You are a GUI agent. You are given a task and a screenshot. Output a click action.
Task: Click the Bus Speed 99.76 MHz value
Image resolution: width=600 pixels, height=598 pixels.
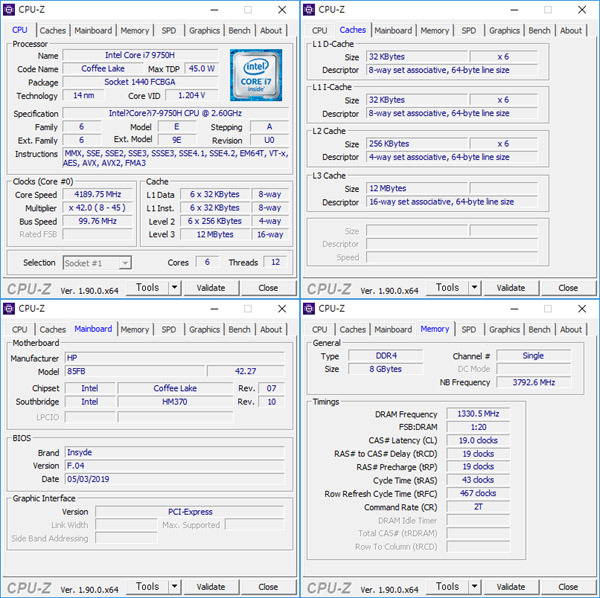point(98,221)
